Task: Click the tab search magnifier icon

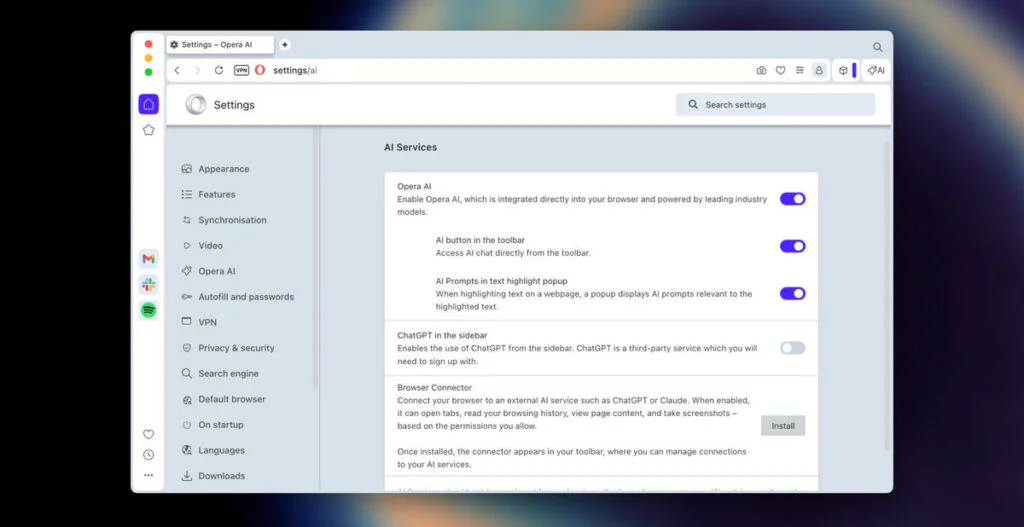Action: click(x=878, y=47)
